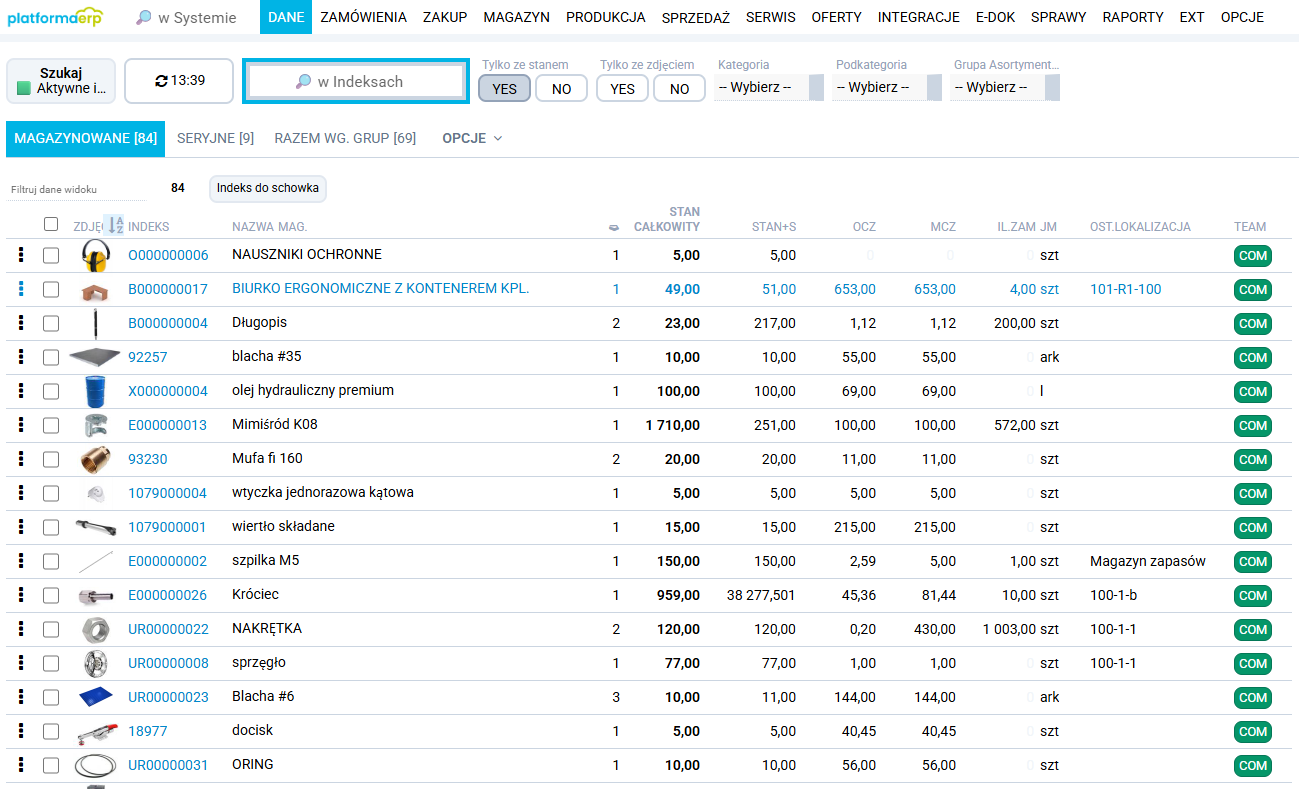This screenshot has width=1299, height=789.
Task: Refresh data using the circular arrows icon beside 13:39
Action: (x=161, y=80)
